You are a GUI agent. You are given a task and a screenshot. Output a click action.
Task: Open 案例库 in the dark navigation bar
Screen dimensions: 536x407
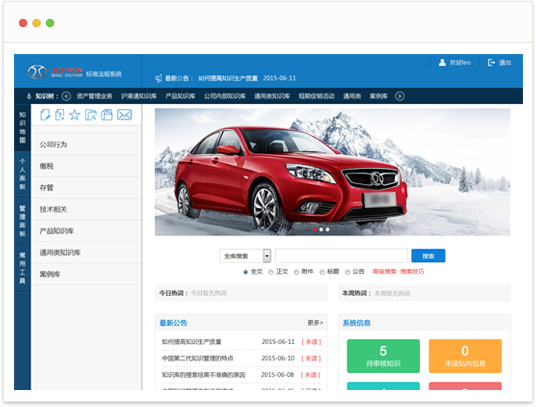click(378, 96)
